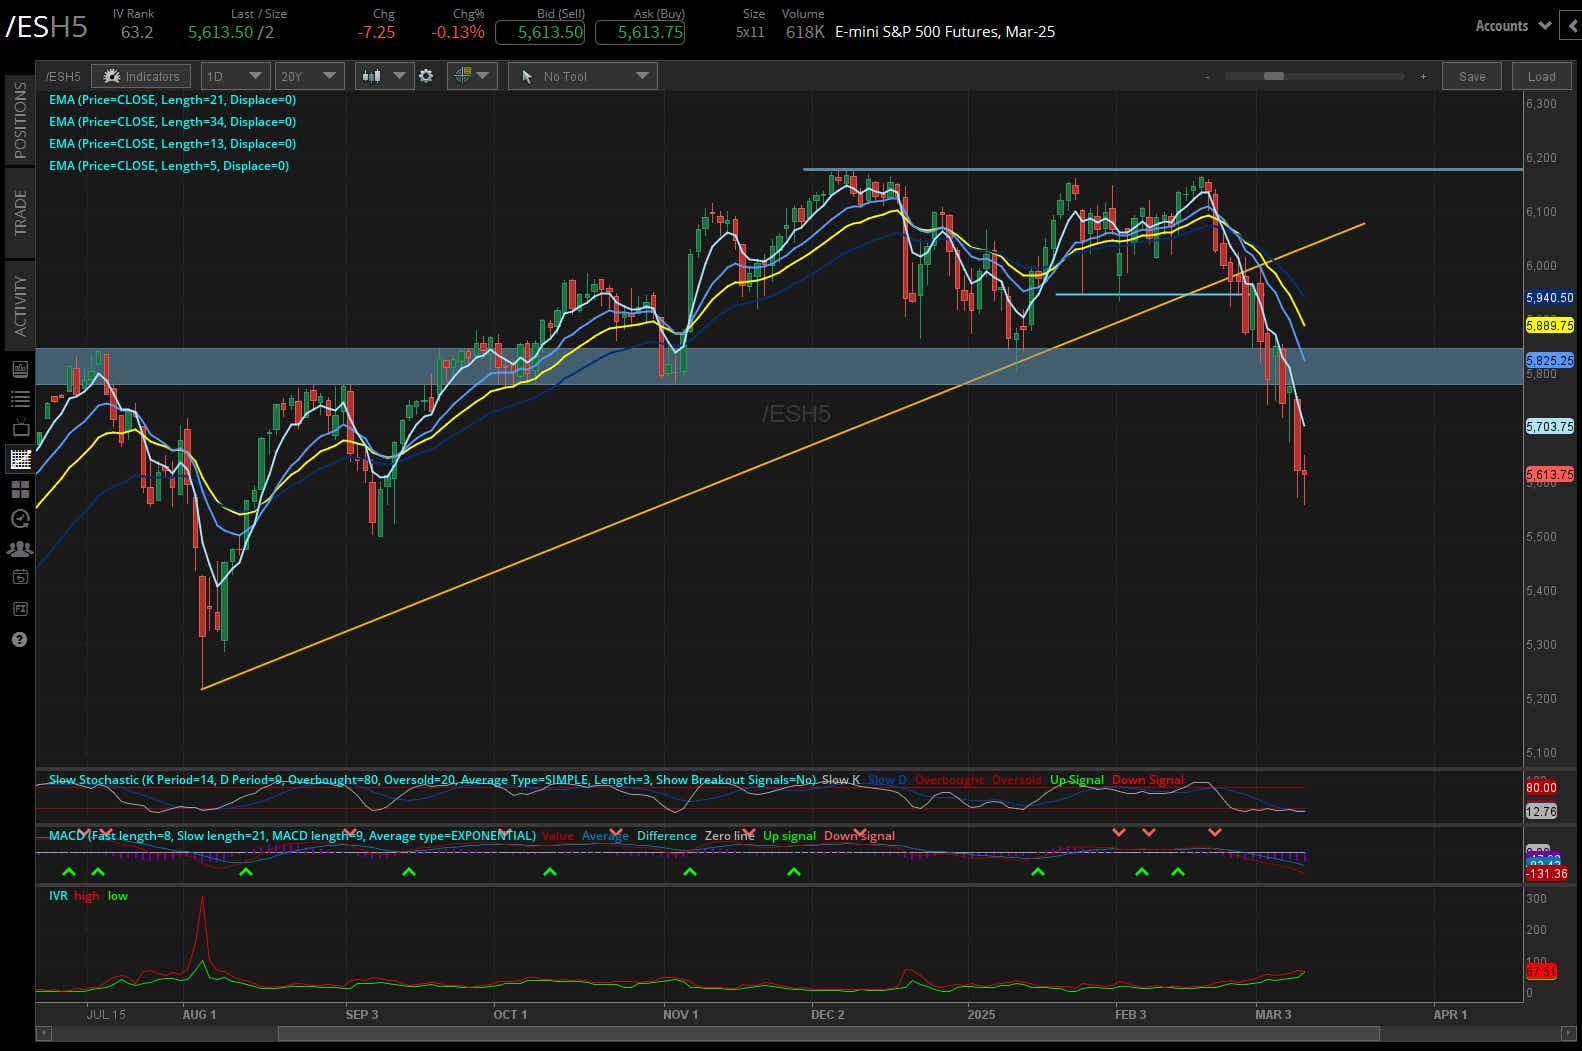Expand the crosshair mode dropdown arrow

coord(484,76)
